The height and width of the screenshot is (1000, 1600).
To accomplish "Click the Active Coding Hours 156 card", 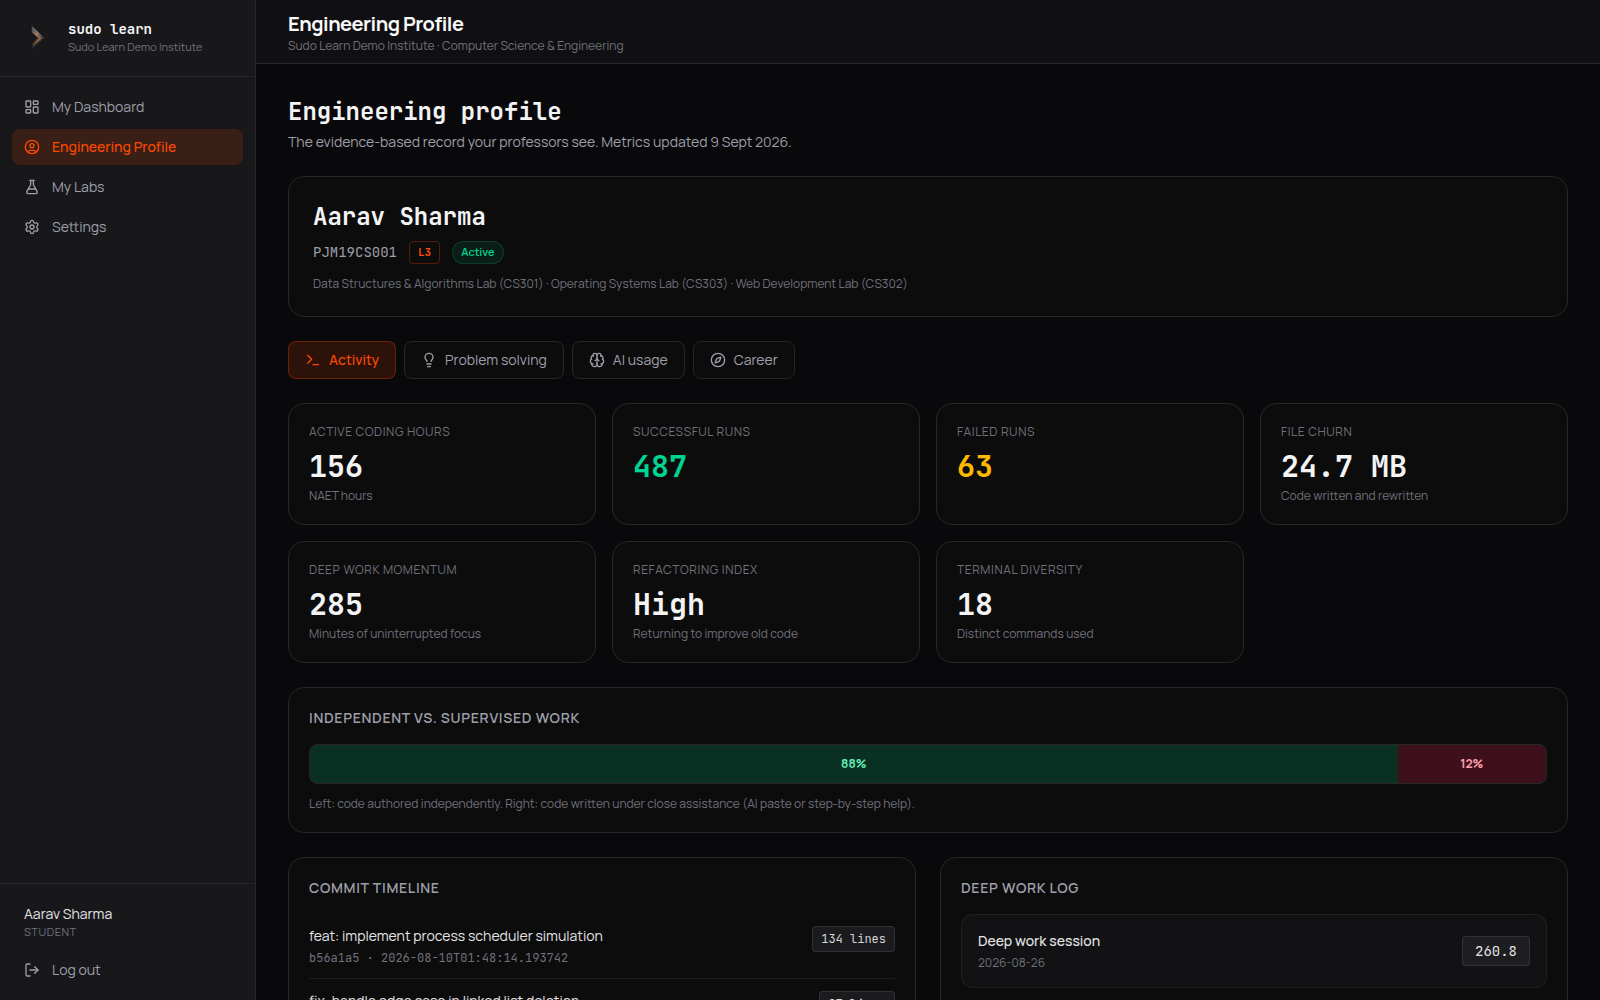I will [x=442, y=464].
